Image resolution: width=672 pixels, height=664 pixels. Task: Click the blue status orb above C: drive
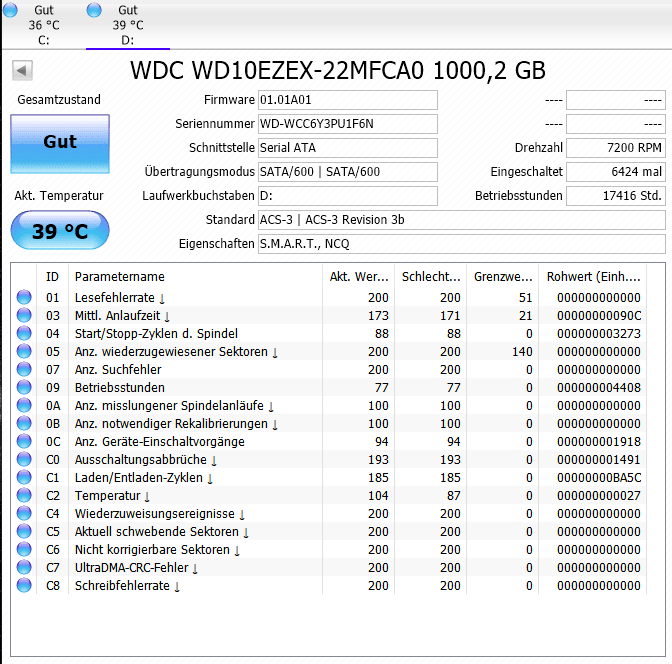10,10
